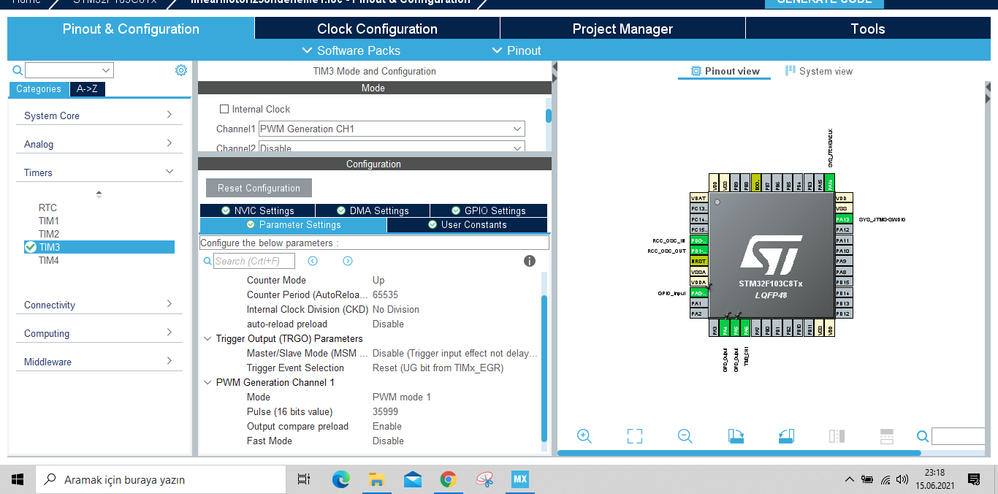Click the green check icon next to TIM3
The width and height of the screenshot is (998, 494).
pyautogui.click(x=30, y=247)
